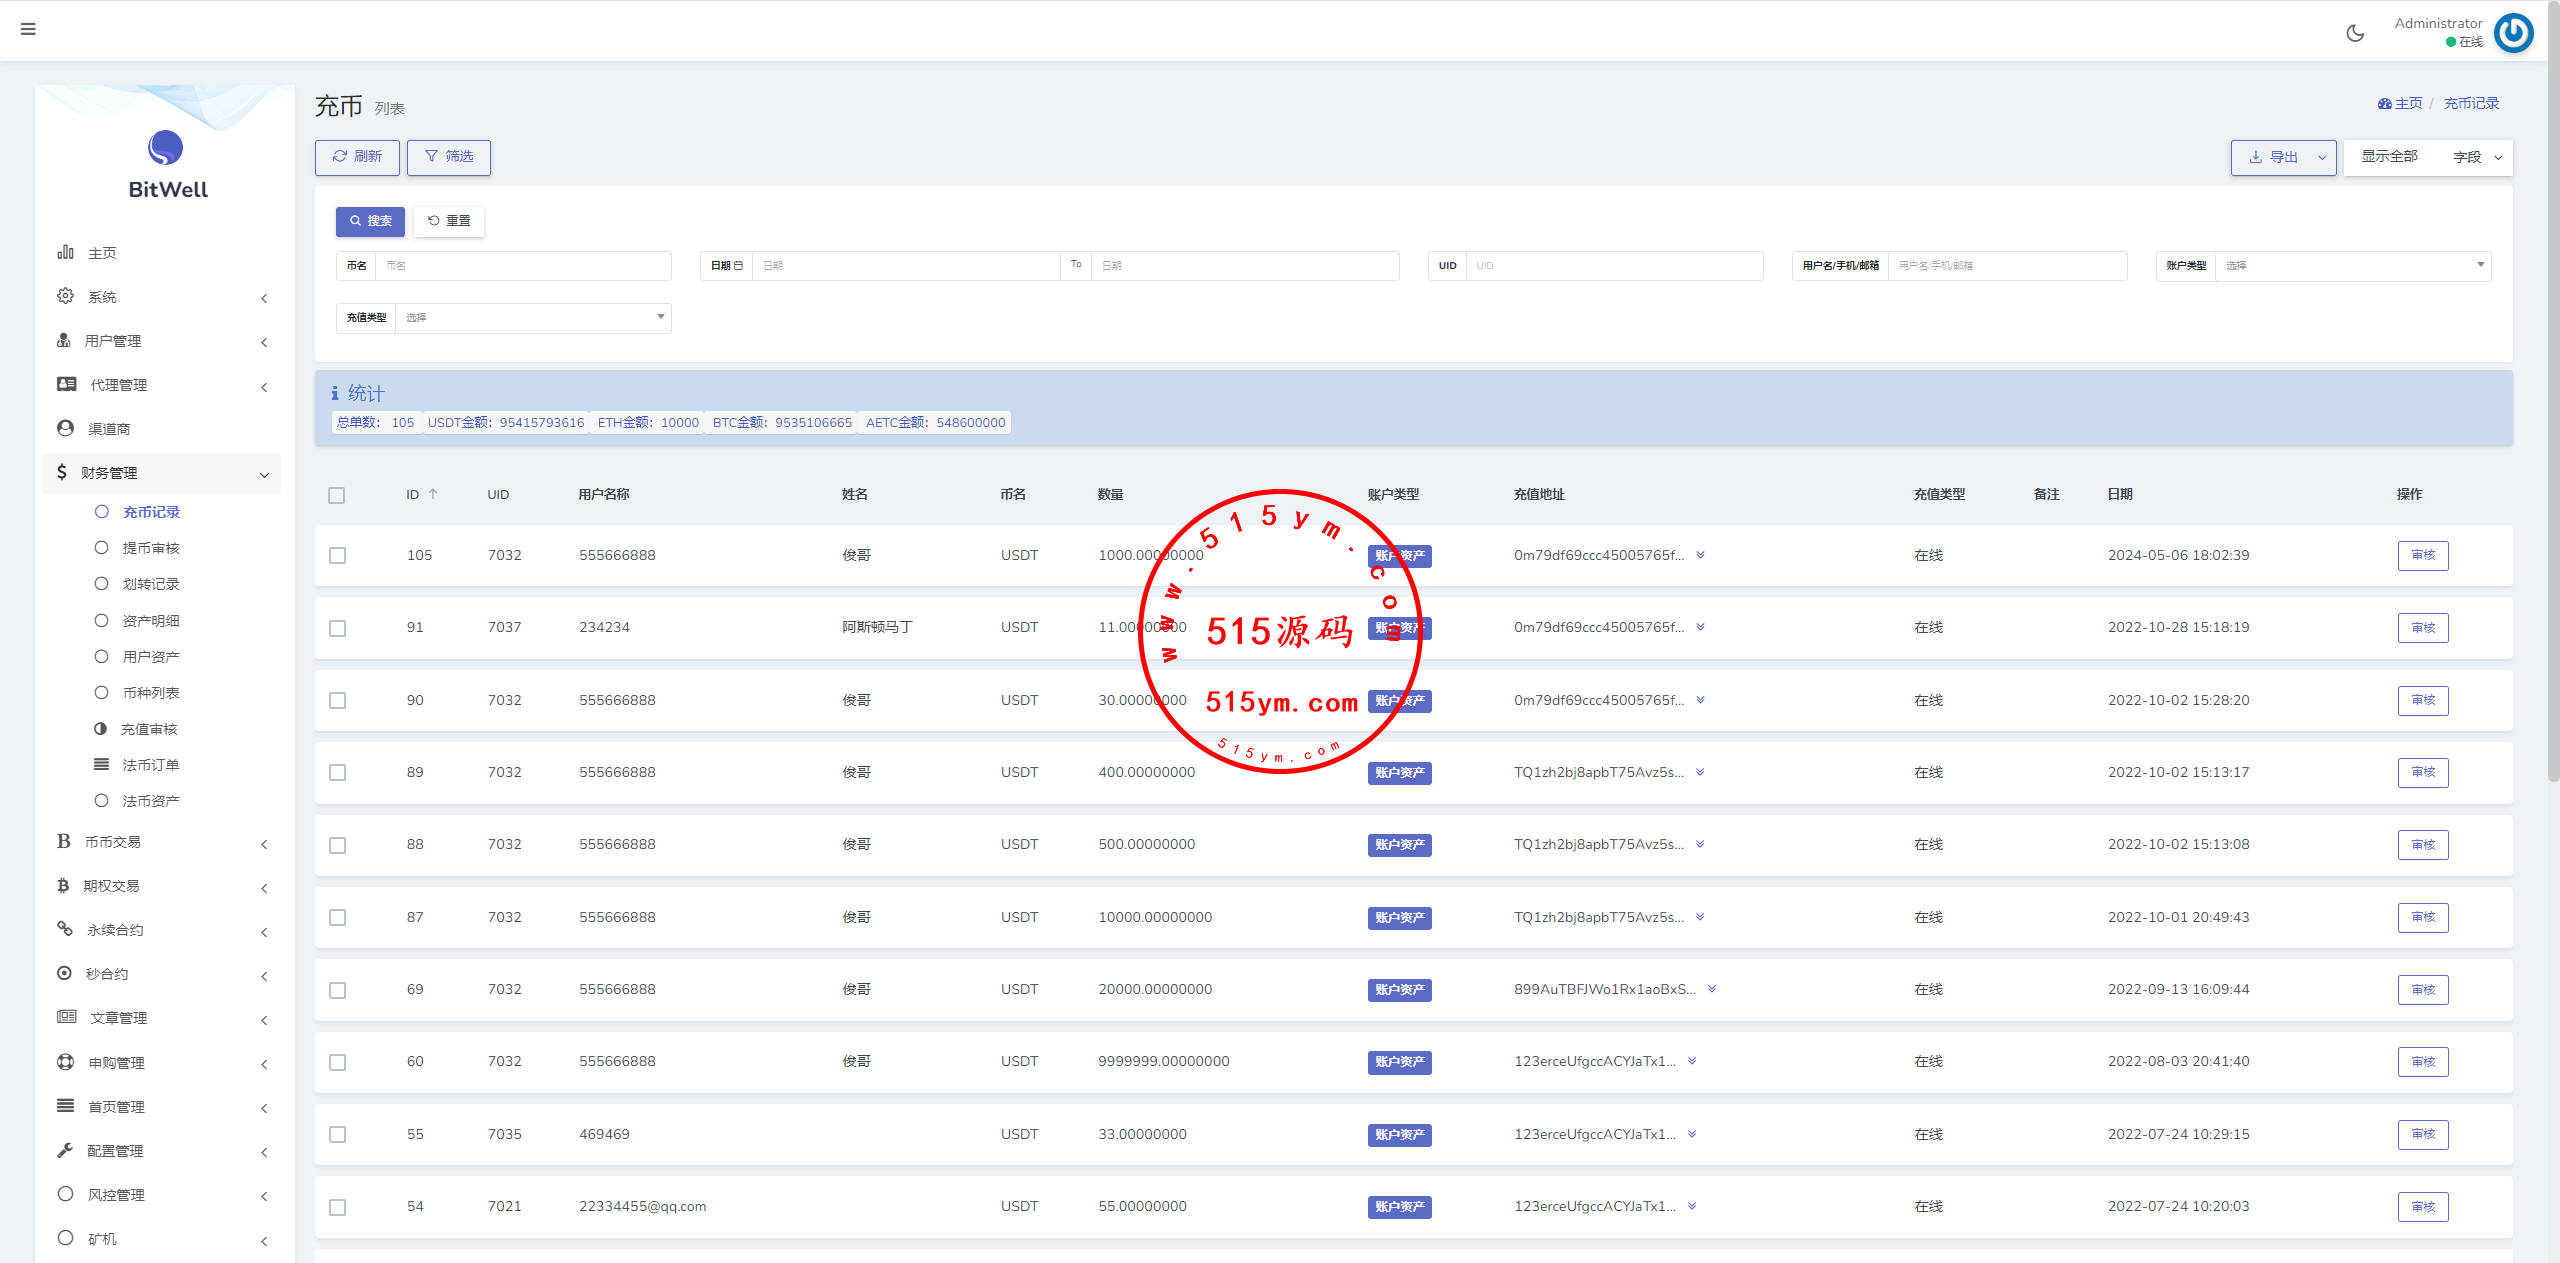2560x1263 pixels.
Task: Click the blue 搜索 search button
Action: (x=370, y=221)
